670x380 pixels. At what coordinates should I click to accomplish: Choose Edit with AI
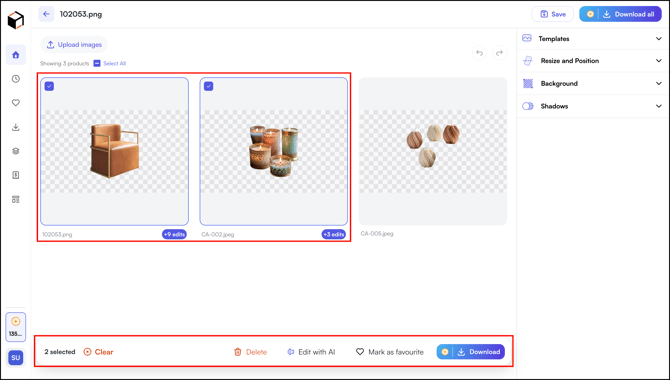pos(311,352)
